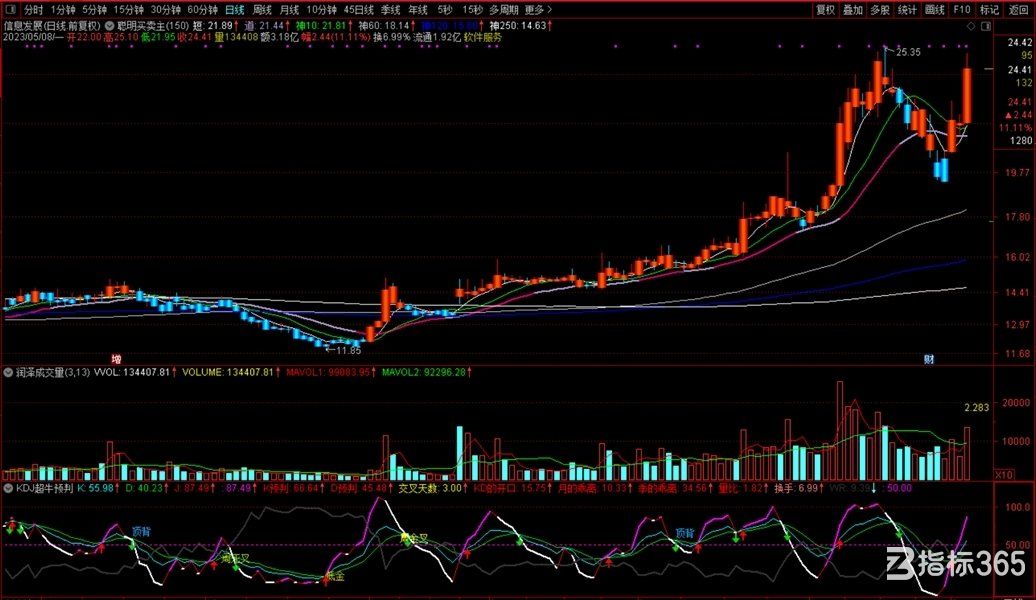
Task: Click the K: 55.98 readout in KDJ header
Action: [x=96, y=488]
